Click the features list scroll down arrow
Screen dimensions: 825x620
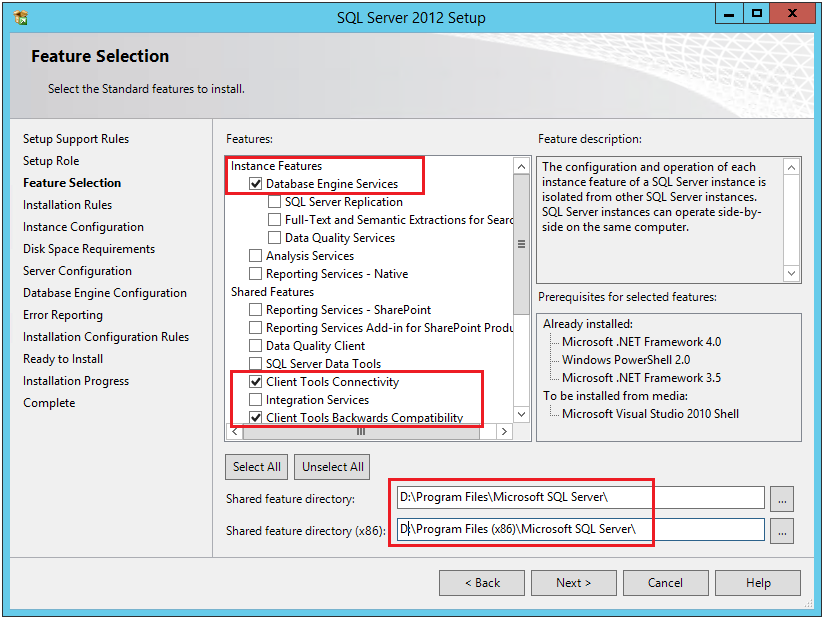coord(521,414)
